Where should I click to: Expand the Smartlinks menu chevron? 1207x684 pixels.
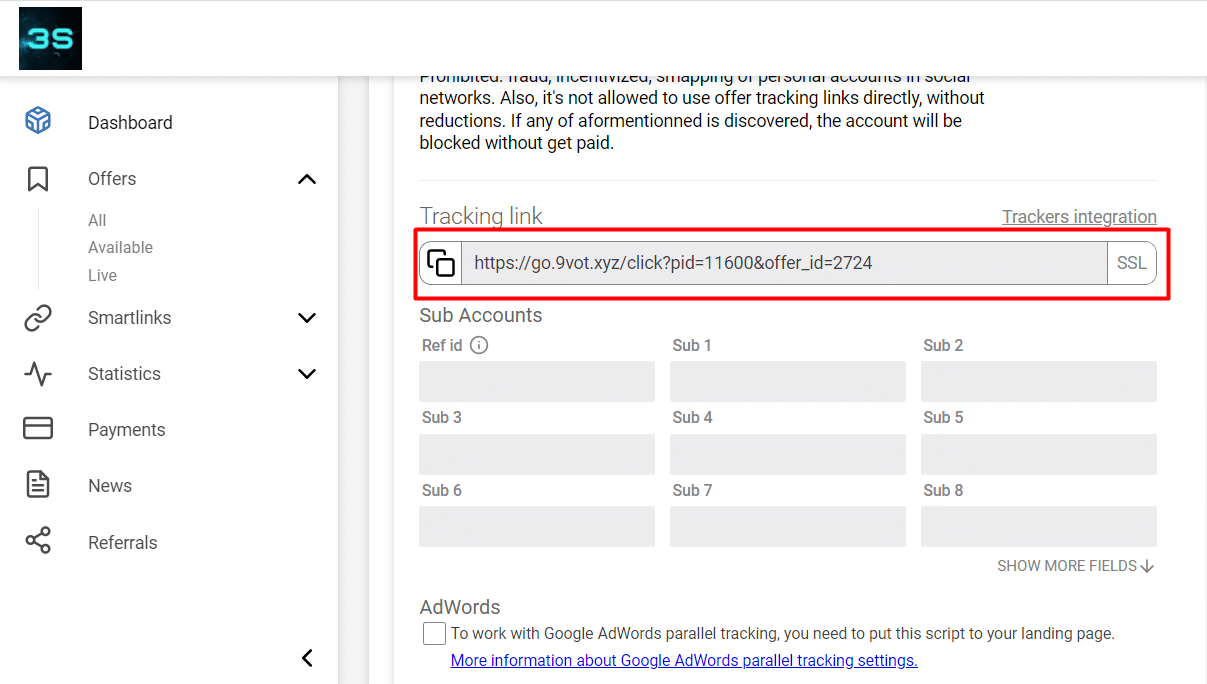pos(307,318)
